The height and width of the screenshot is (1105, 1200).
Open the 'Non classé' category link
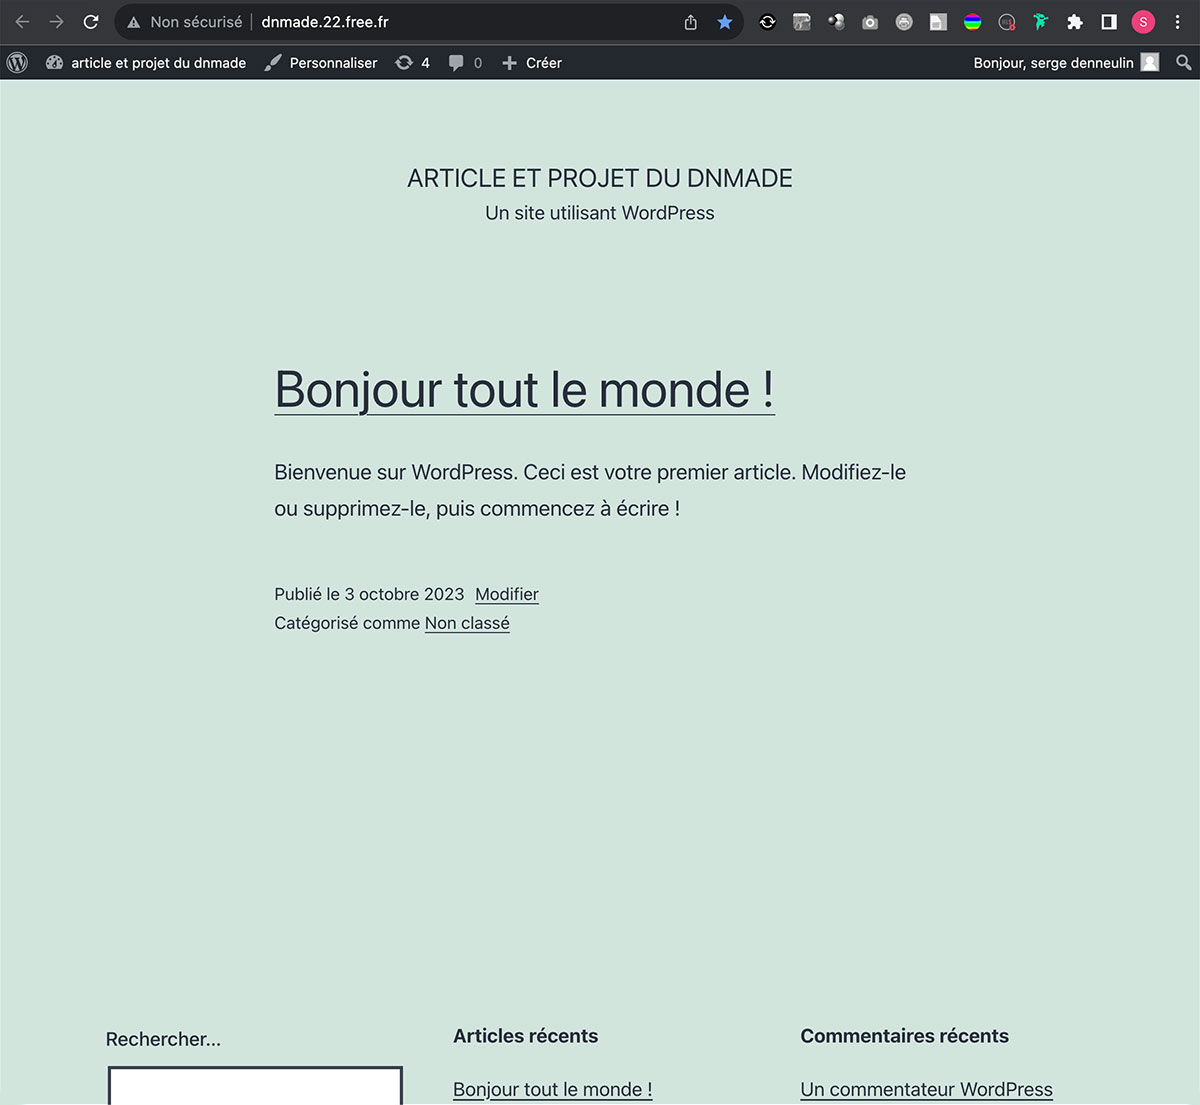(x=467, y=623)
